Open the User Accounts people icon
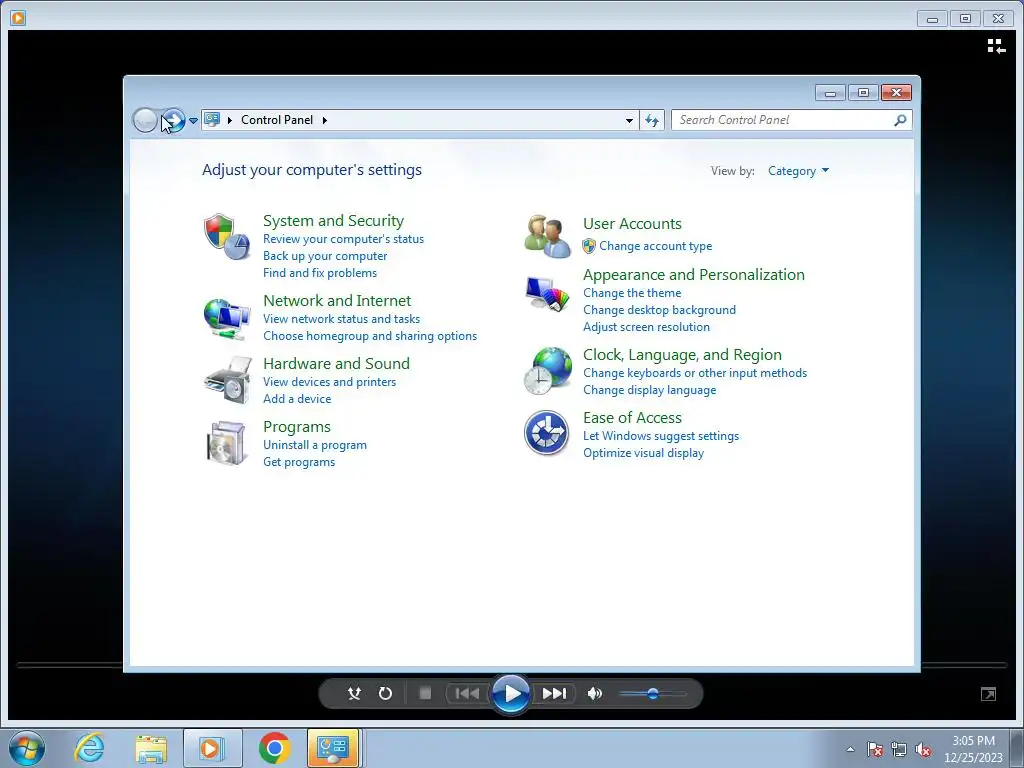Viewport: 1024px width, 768px height. (x=547, y=236)
